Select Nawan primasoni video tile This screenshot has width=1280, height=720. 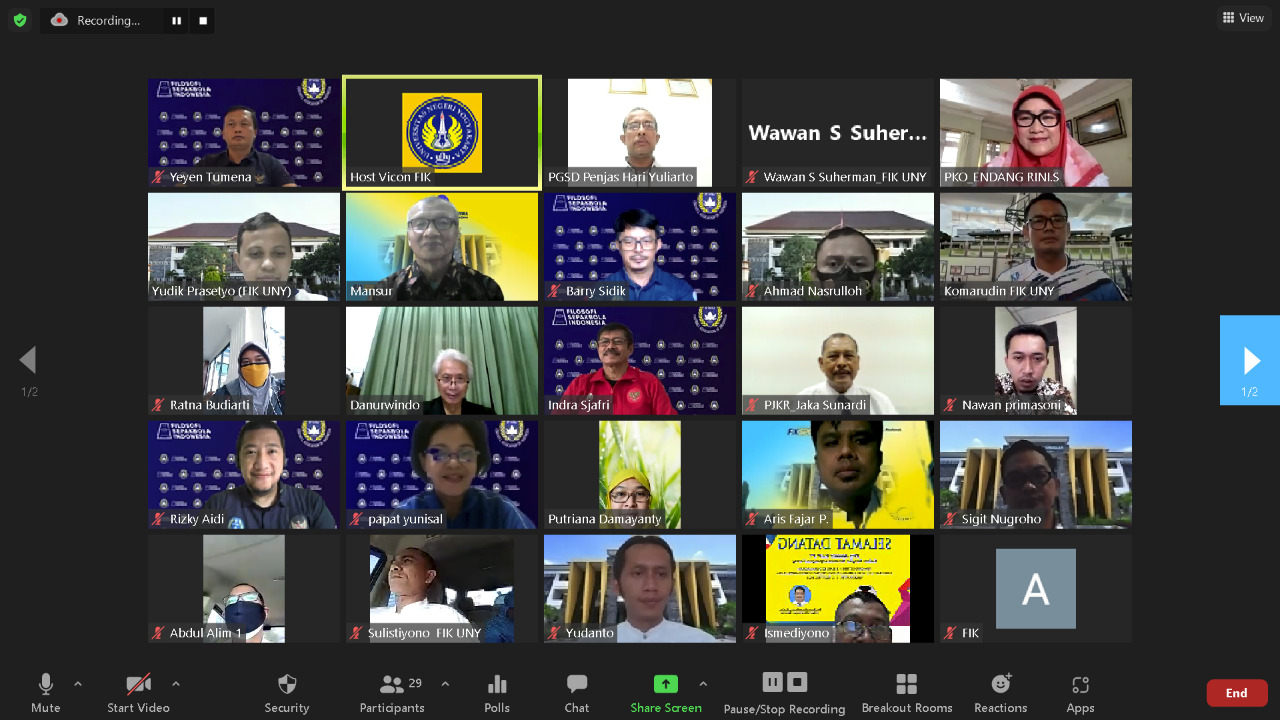point(1036,361)
